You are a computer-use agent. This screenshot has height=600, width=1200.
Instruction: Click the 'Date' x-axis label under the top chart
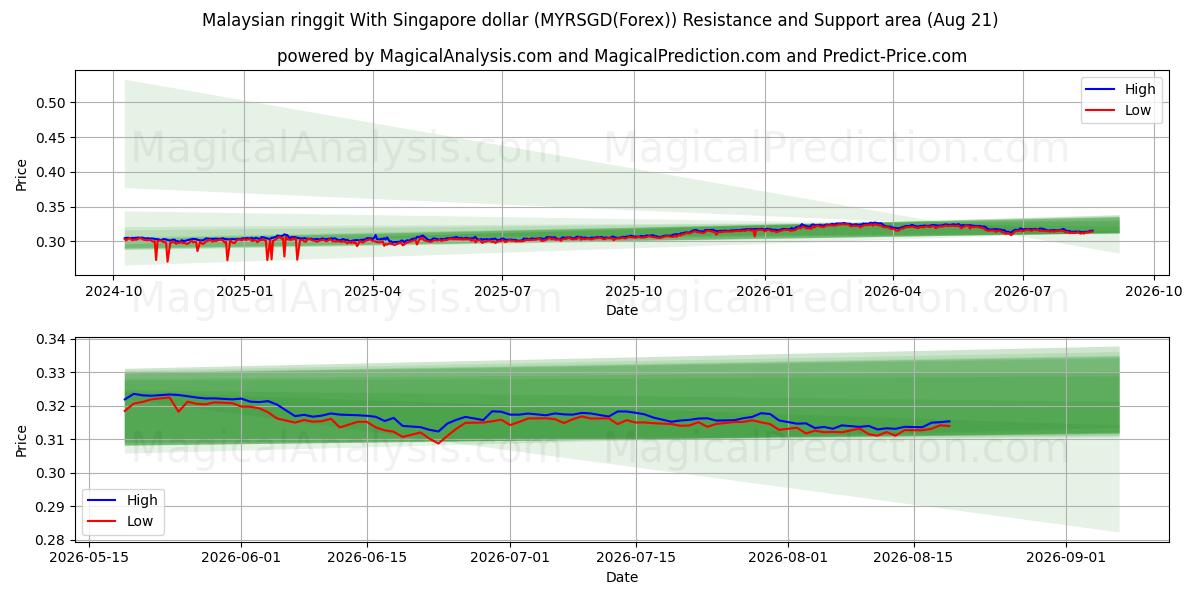(x=622, y=311)
